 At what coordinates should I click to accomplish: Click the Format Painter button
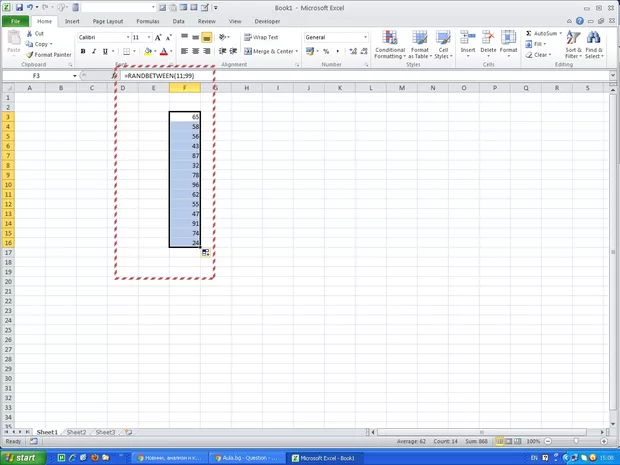(x=51, y=55)
